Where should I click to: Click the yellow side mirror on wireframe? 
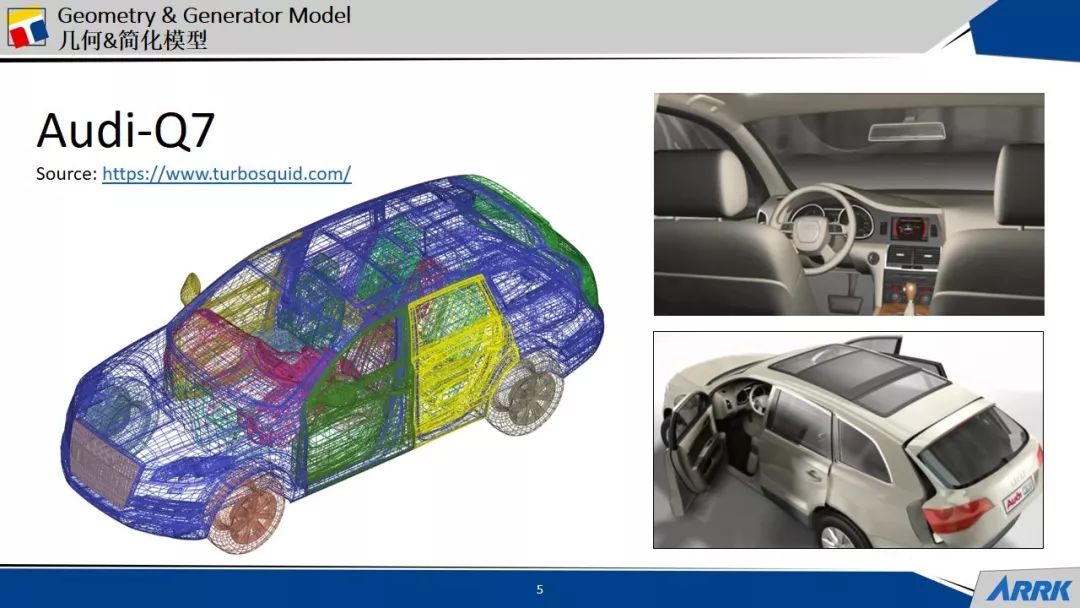[190, 286]
